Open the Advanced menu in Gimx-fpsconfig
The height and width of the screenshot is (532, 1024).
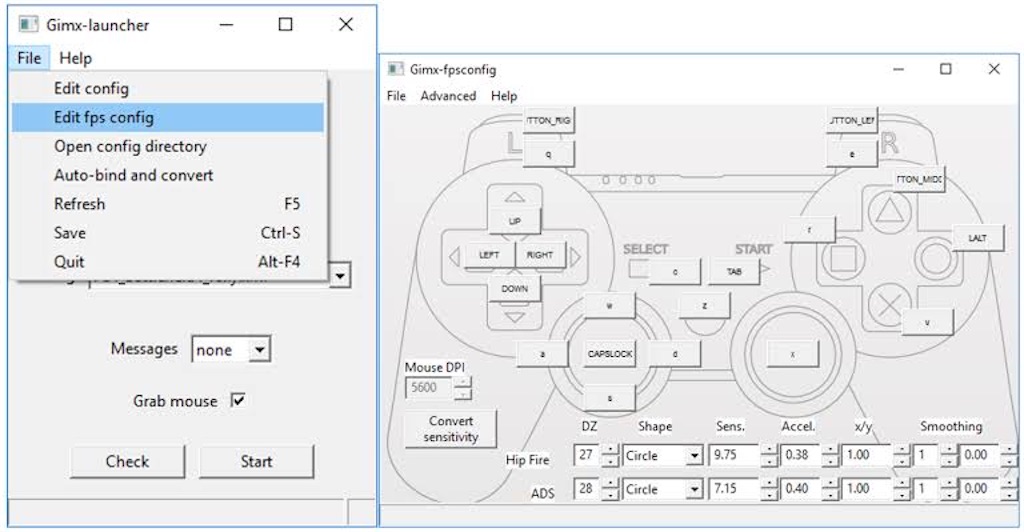click(448, 96)
